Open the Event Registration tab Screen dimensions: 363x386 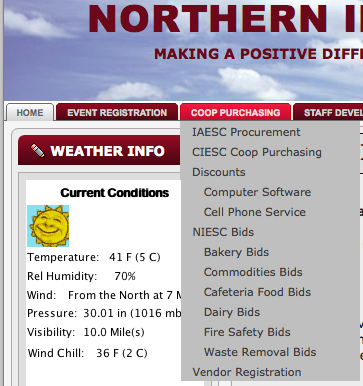(117, 112)
